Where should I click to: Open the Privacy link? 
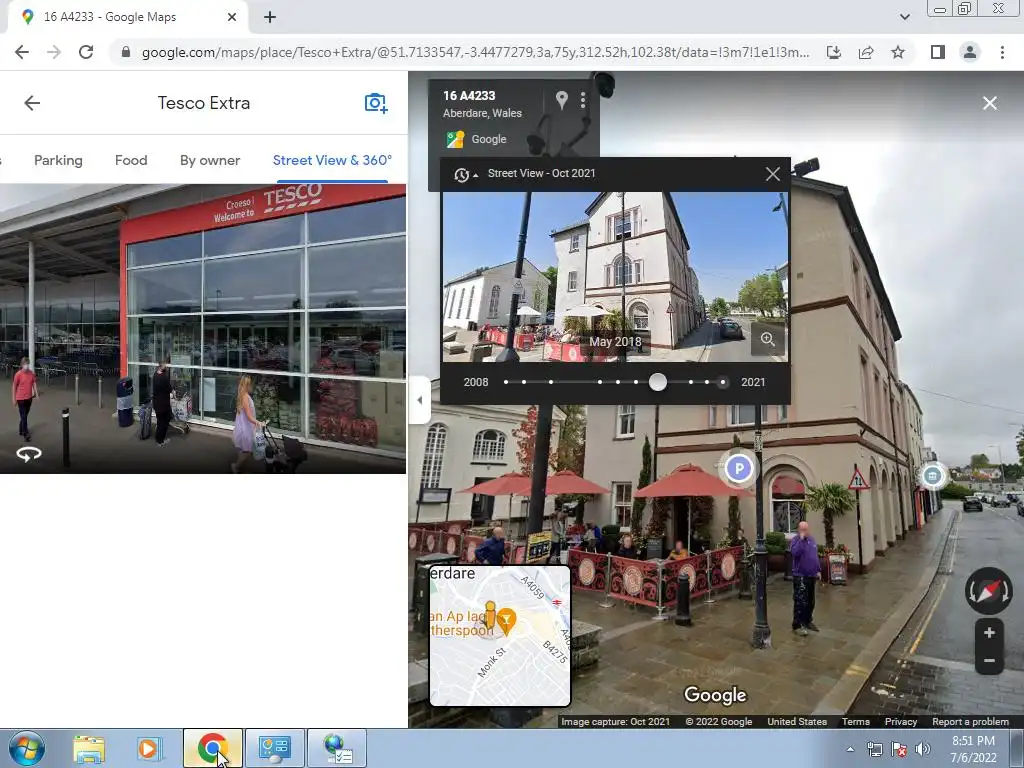click(901, 722)
